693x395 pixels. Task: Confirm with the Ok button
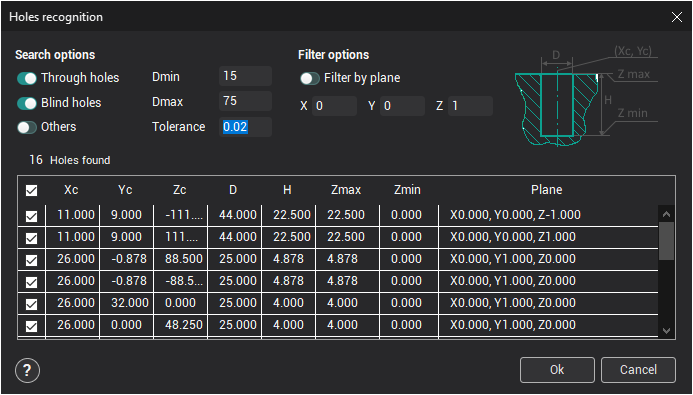coord(557,370)
